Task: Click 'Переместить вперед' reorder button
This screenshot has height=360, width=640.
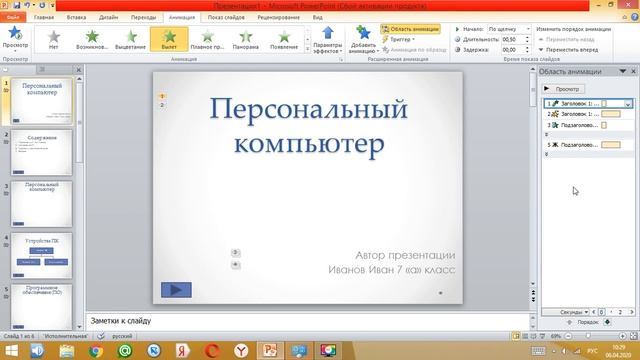Action: tap(568, 49)
